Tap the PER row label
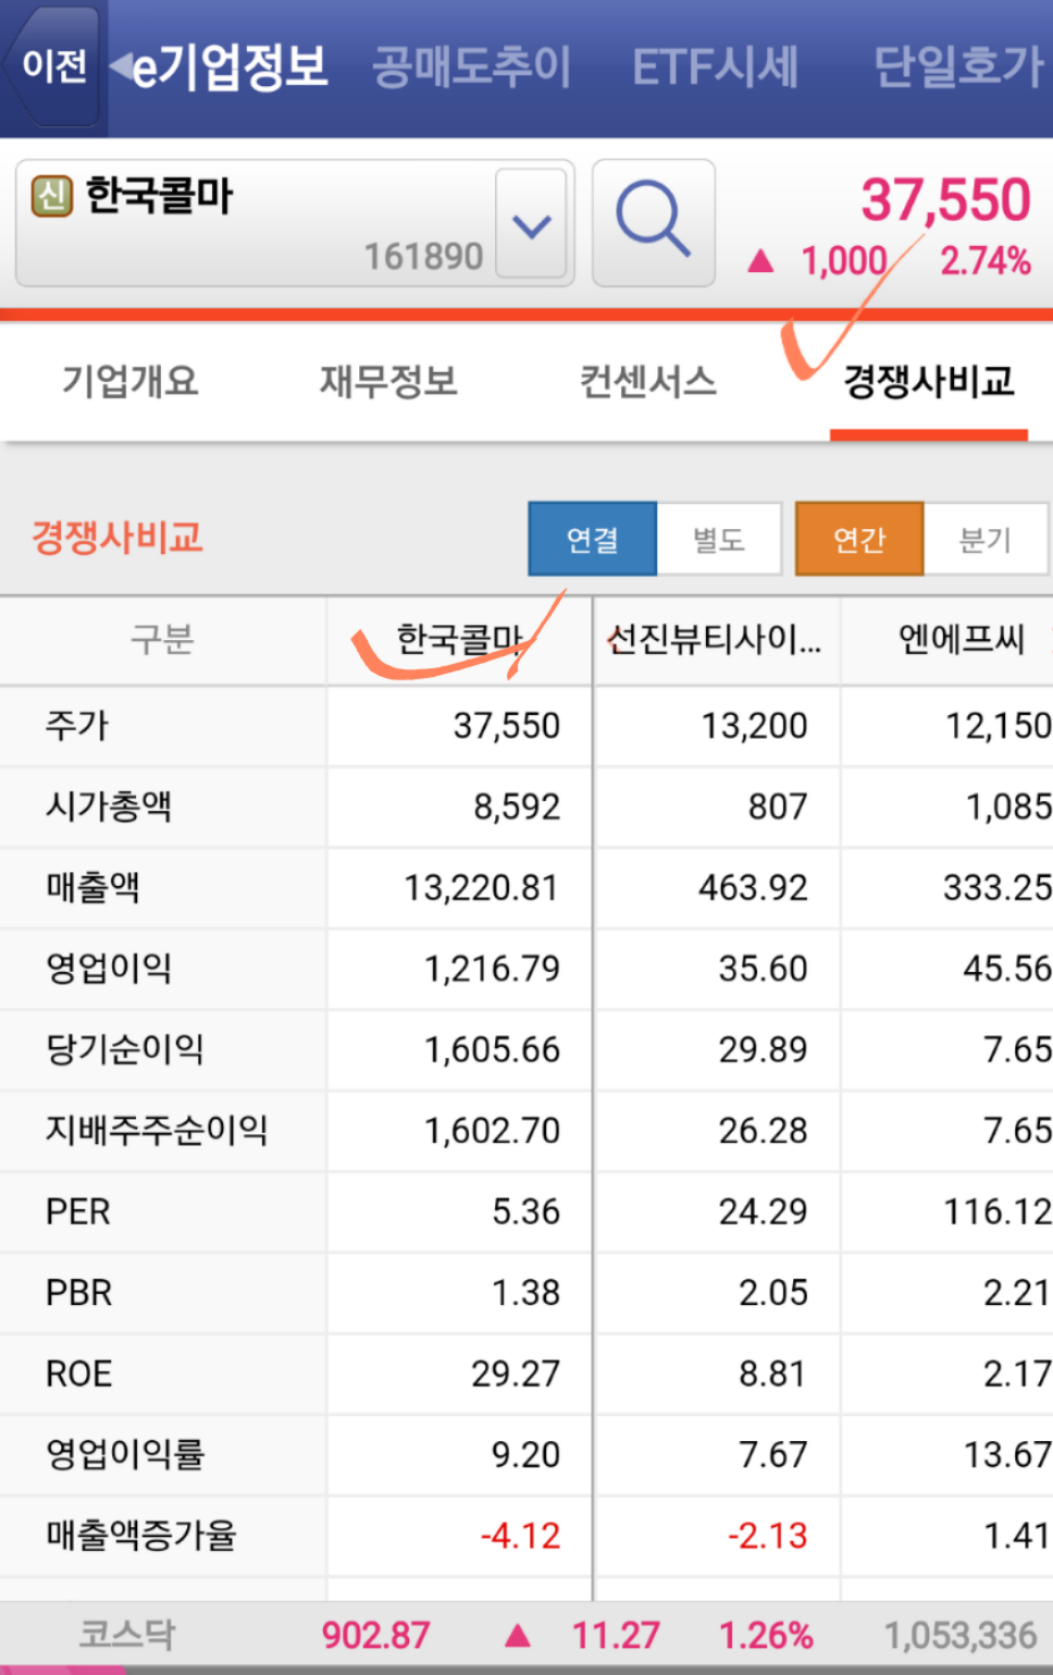Image resolution: width=1053 pixels, height=1675 pixels. pyautogui.click(x=78, y=1211)
